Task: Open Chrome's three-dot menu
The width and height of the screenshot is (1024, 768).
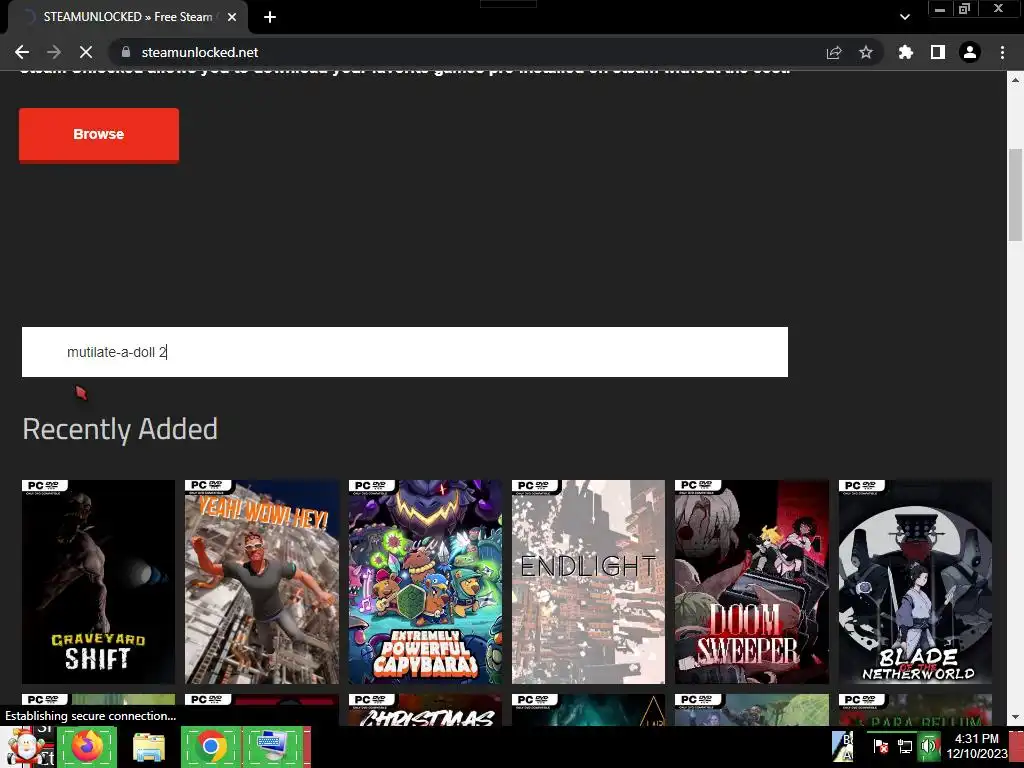Action: [x=1002, y=52]
